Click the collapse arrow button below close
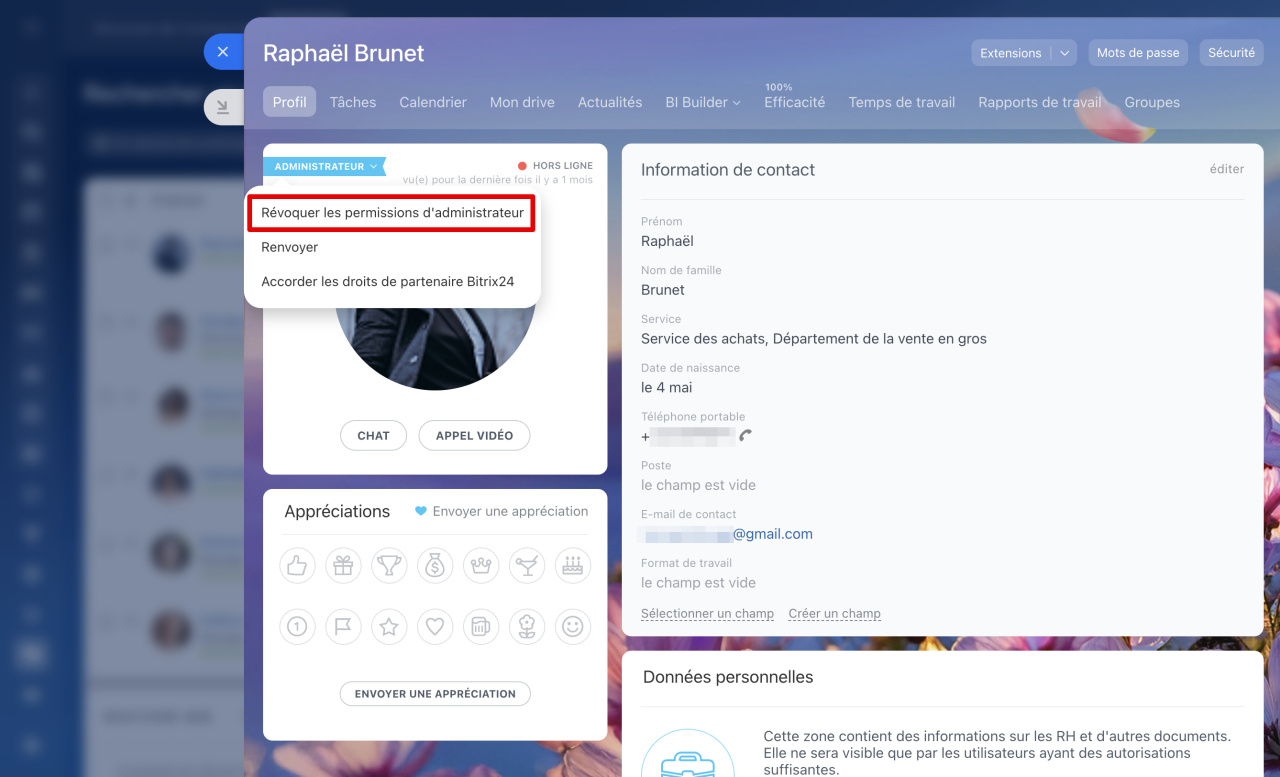Screen dimensions: 1280x777 point(223,107)
